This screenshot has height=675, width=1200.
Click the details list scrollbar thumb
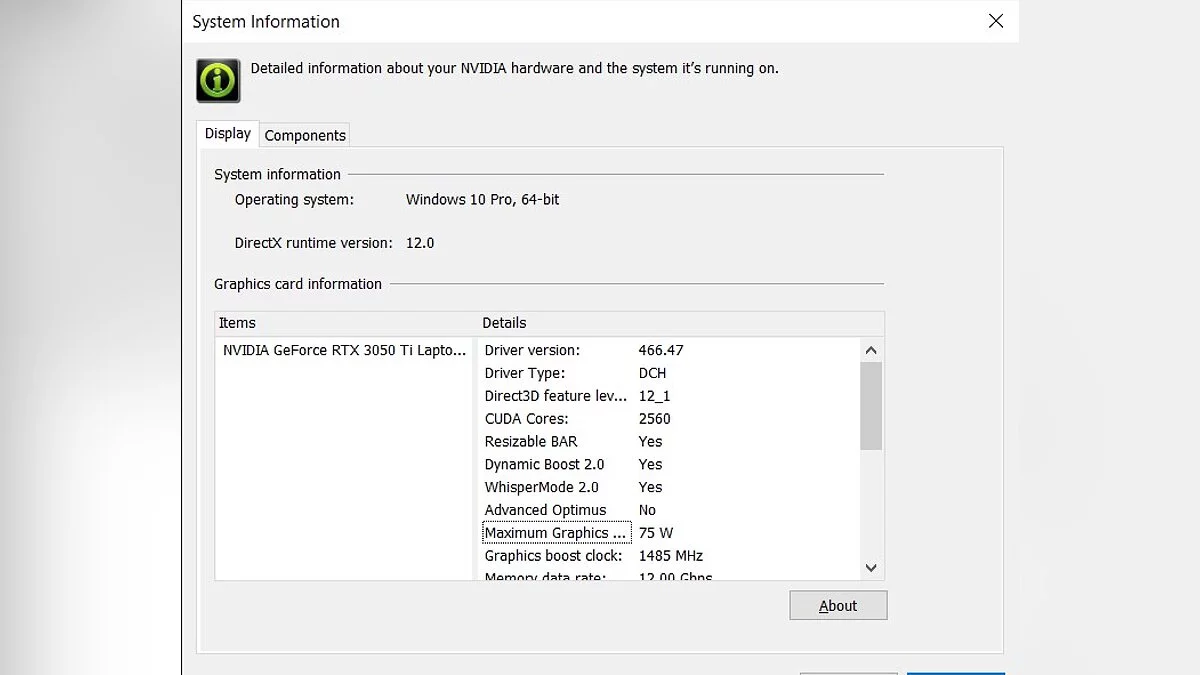871,405
